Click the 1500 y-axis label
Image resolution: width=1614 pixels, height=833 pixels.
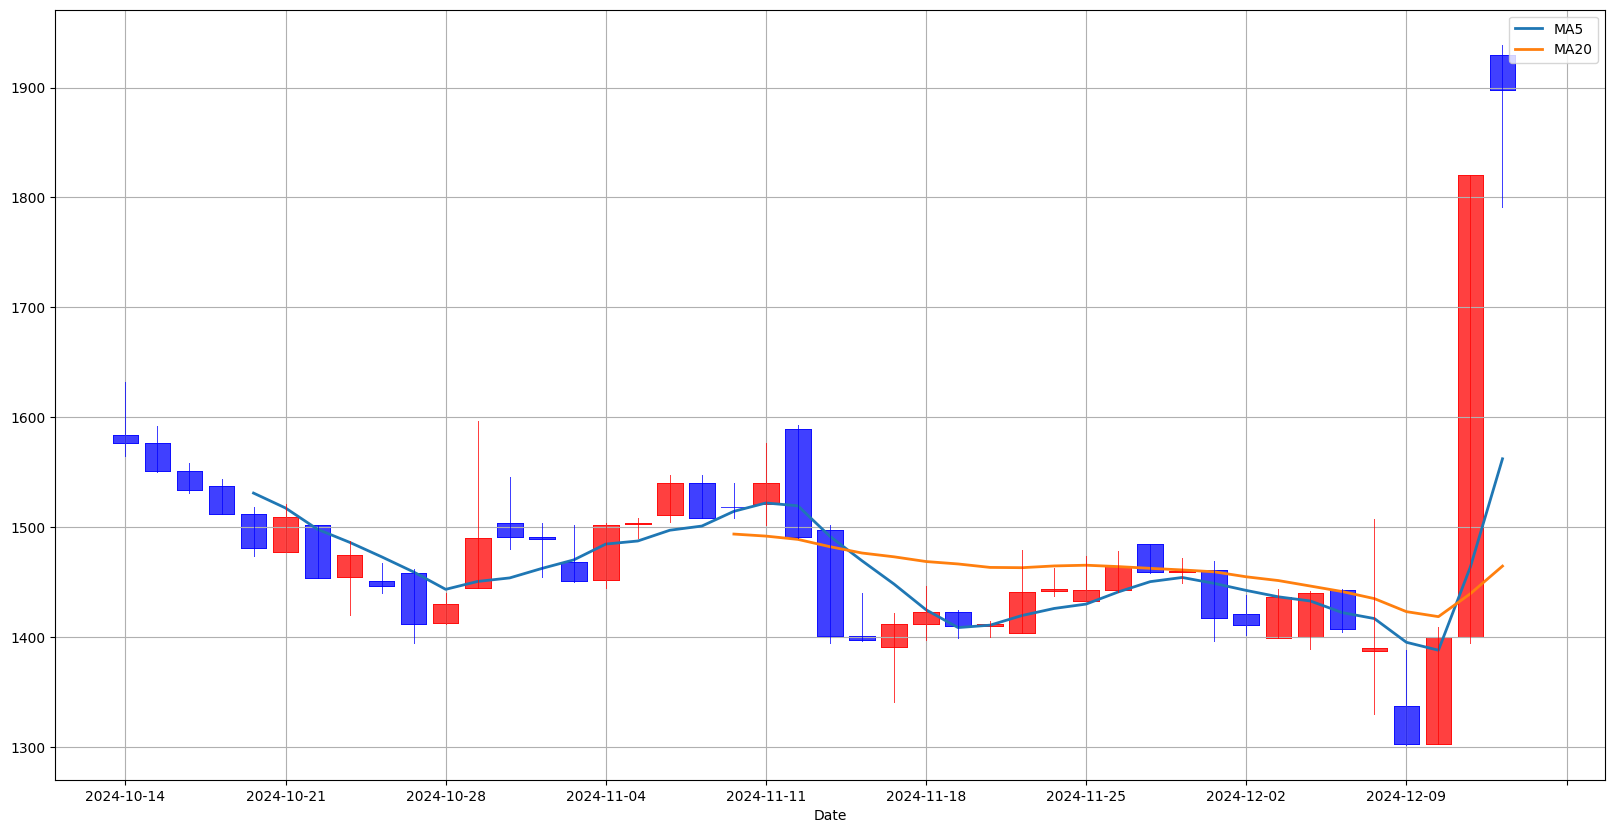click(30, 528)
